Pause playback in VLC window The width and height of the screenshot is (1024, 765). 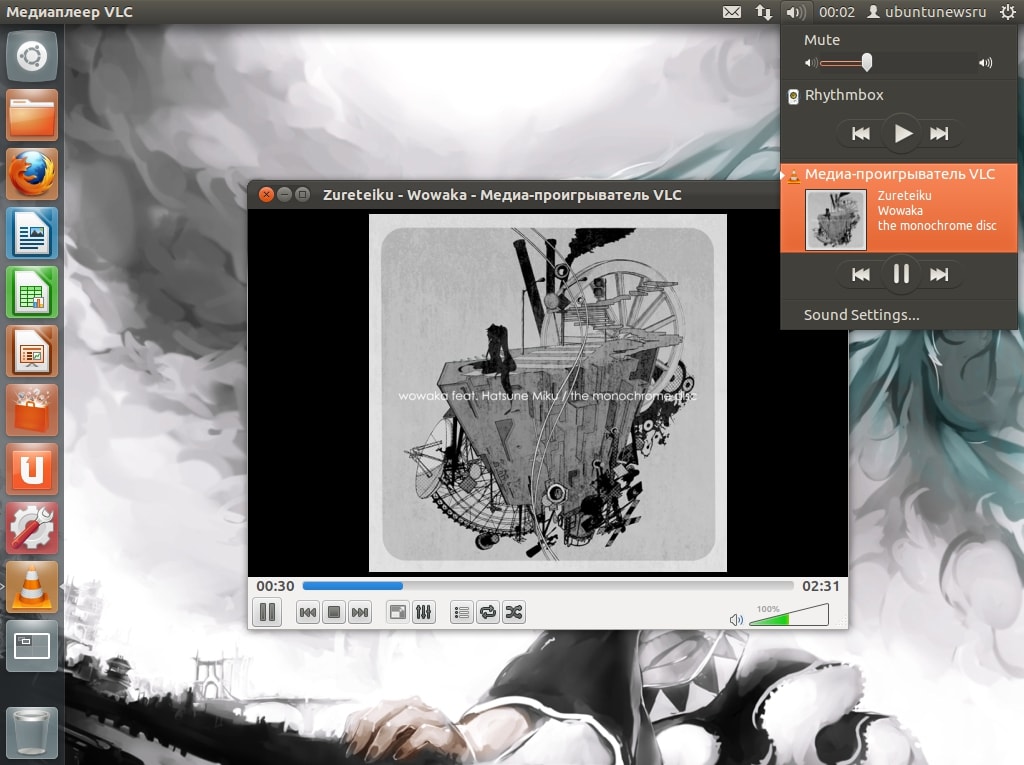click(267, 612)
